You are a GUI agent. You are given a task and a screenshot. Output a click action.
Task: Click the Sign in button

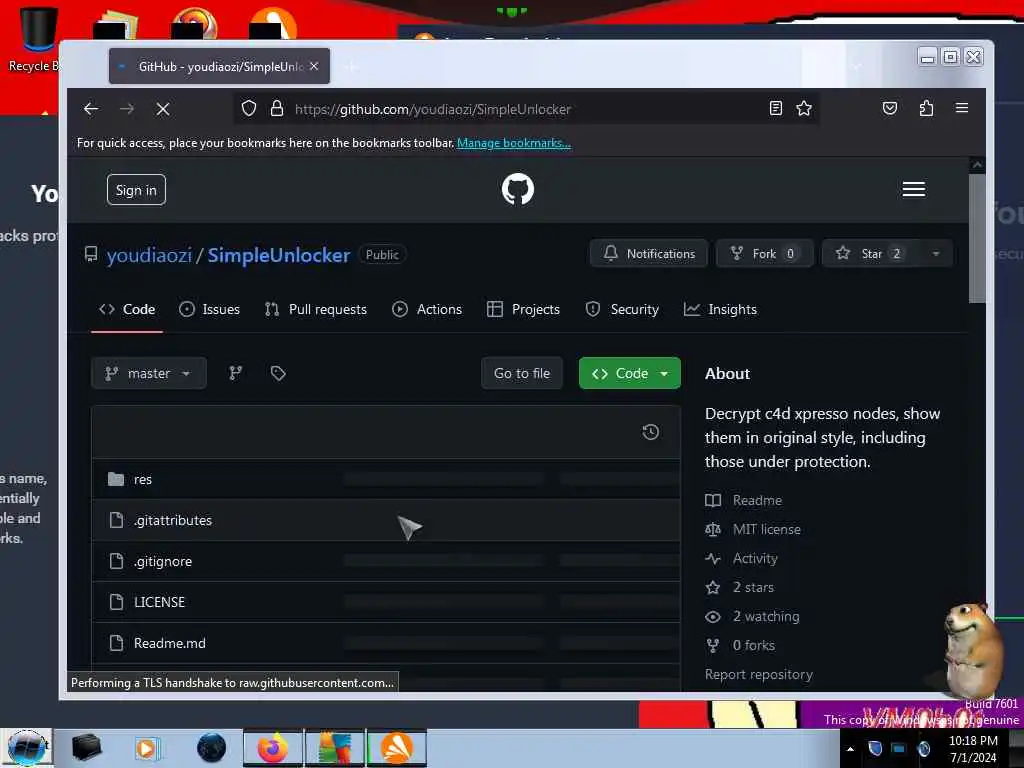click(136, 190)
